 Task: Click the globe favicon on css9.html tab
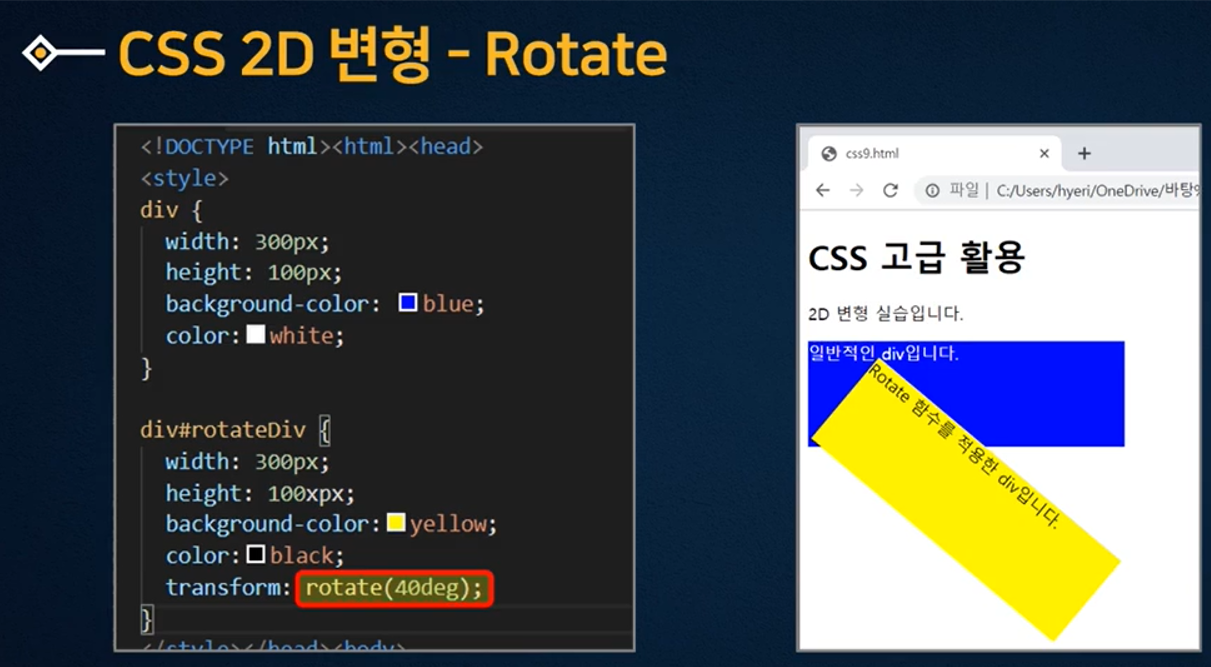tap(828, 153)
